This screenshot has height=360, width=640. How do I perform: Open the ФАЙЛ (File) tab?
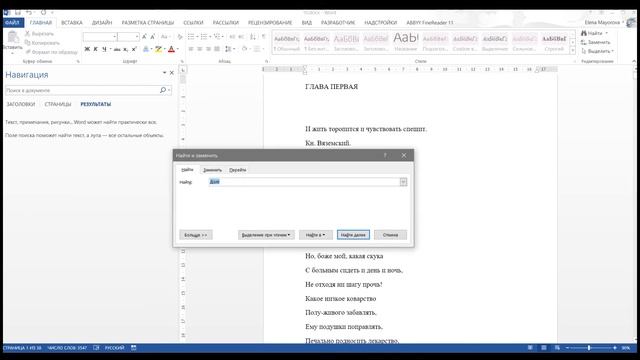(x=13, y=22)
